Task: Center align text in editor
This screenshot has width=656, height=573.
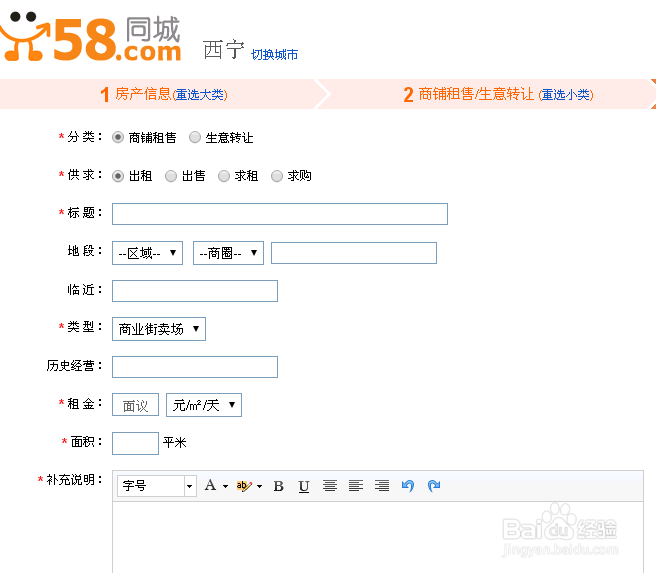Action: 330,486
